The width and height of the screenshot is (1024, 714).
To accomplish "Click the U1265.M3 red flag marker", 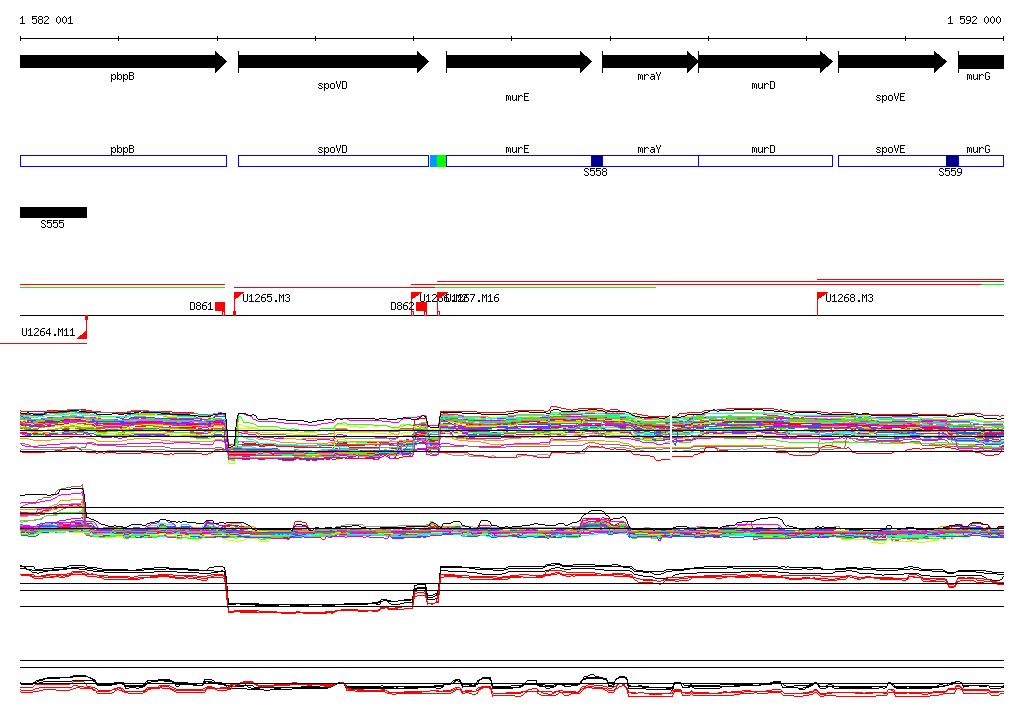I will point(238,297).
